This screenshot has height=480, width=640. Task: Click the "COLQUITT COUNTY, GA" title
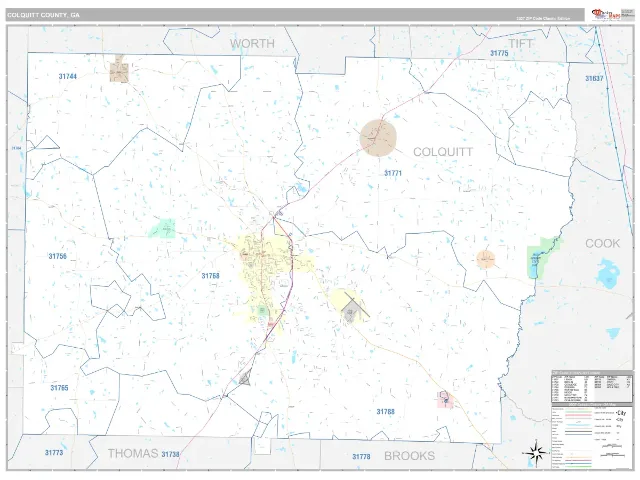coord(43,15)
